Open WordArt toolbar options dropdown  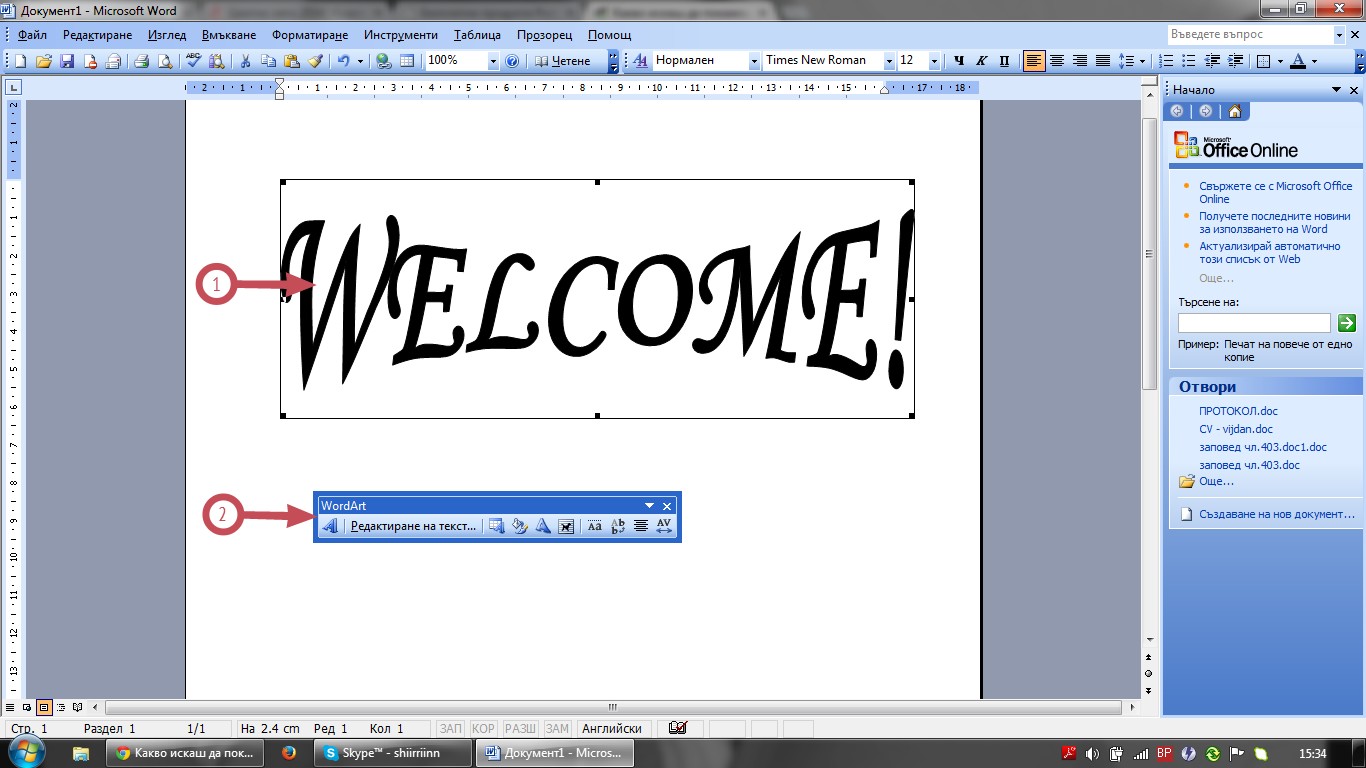point(649,506)
